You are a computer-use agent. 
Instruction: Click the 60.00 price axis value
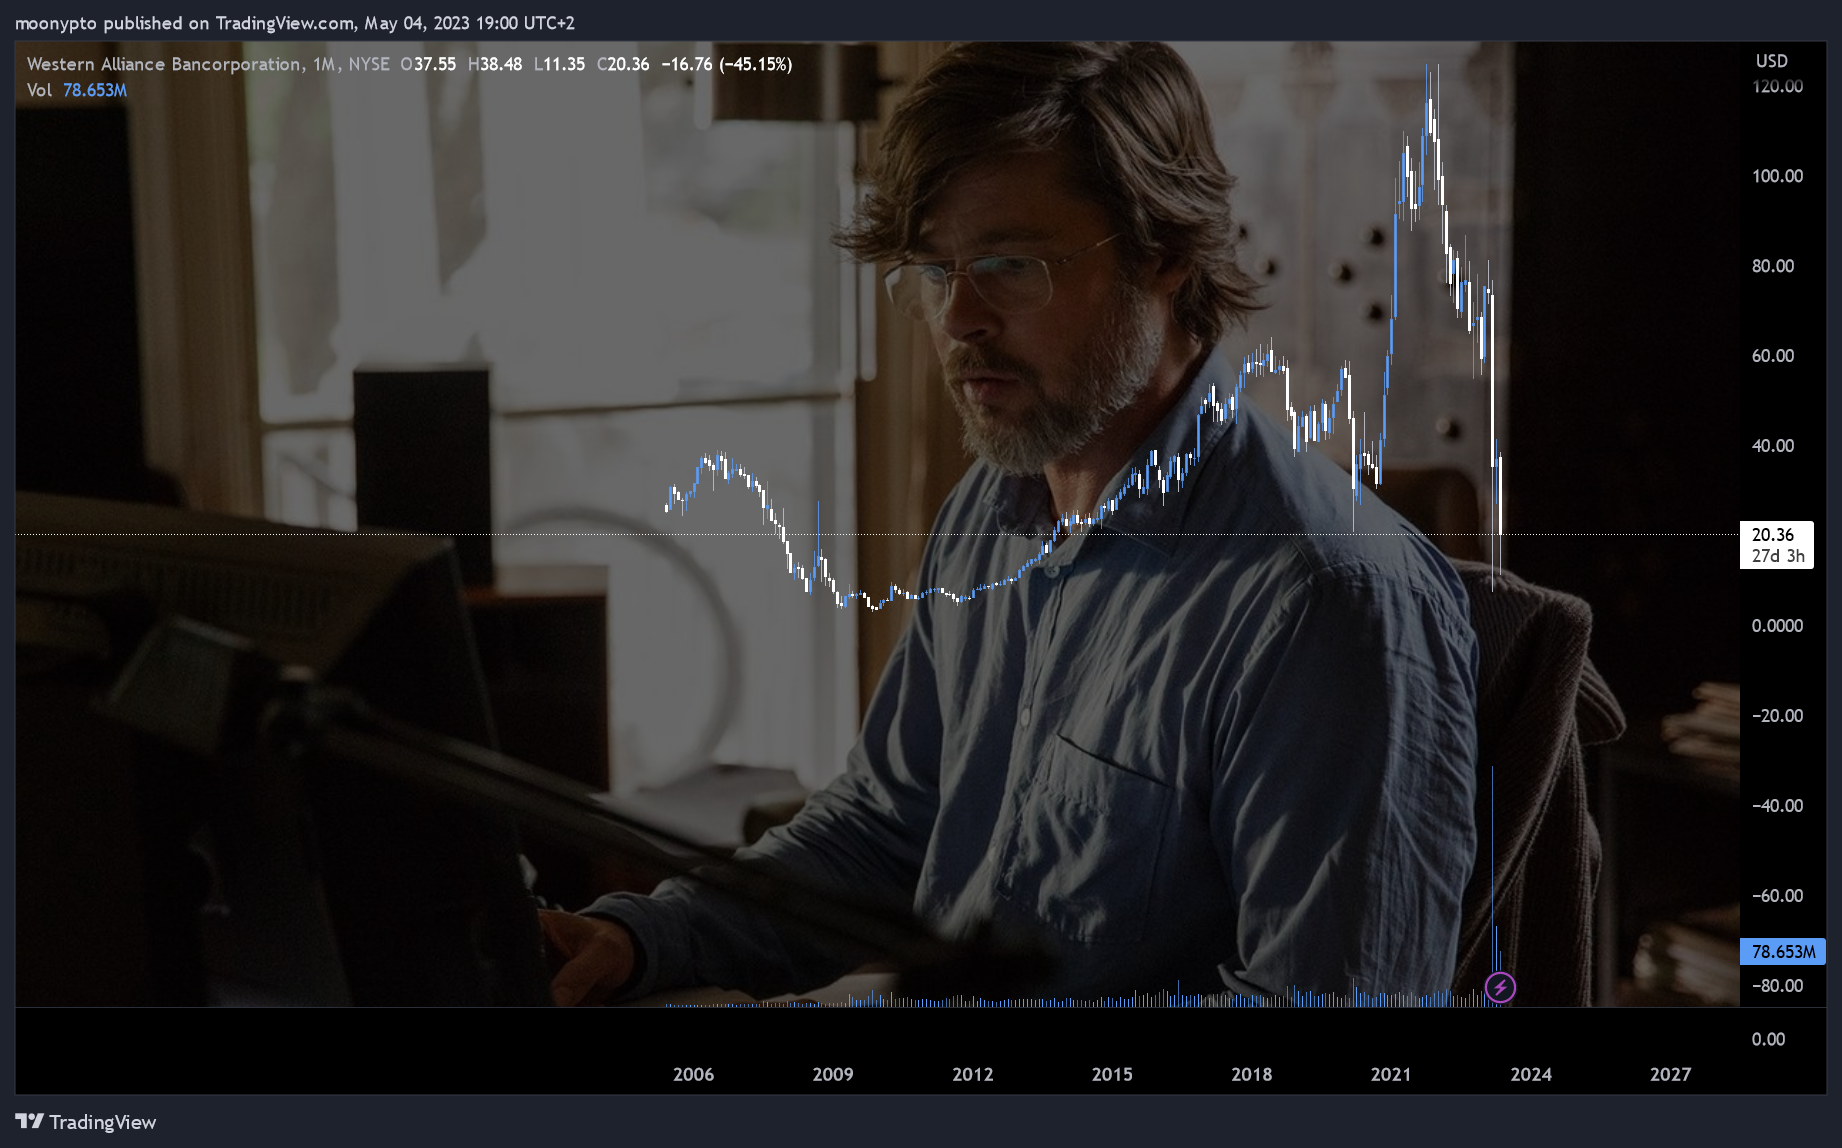point(1773,356)
